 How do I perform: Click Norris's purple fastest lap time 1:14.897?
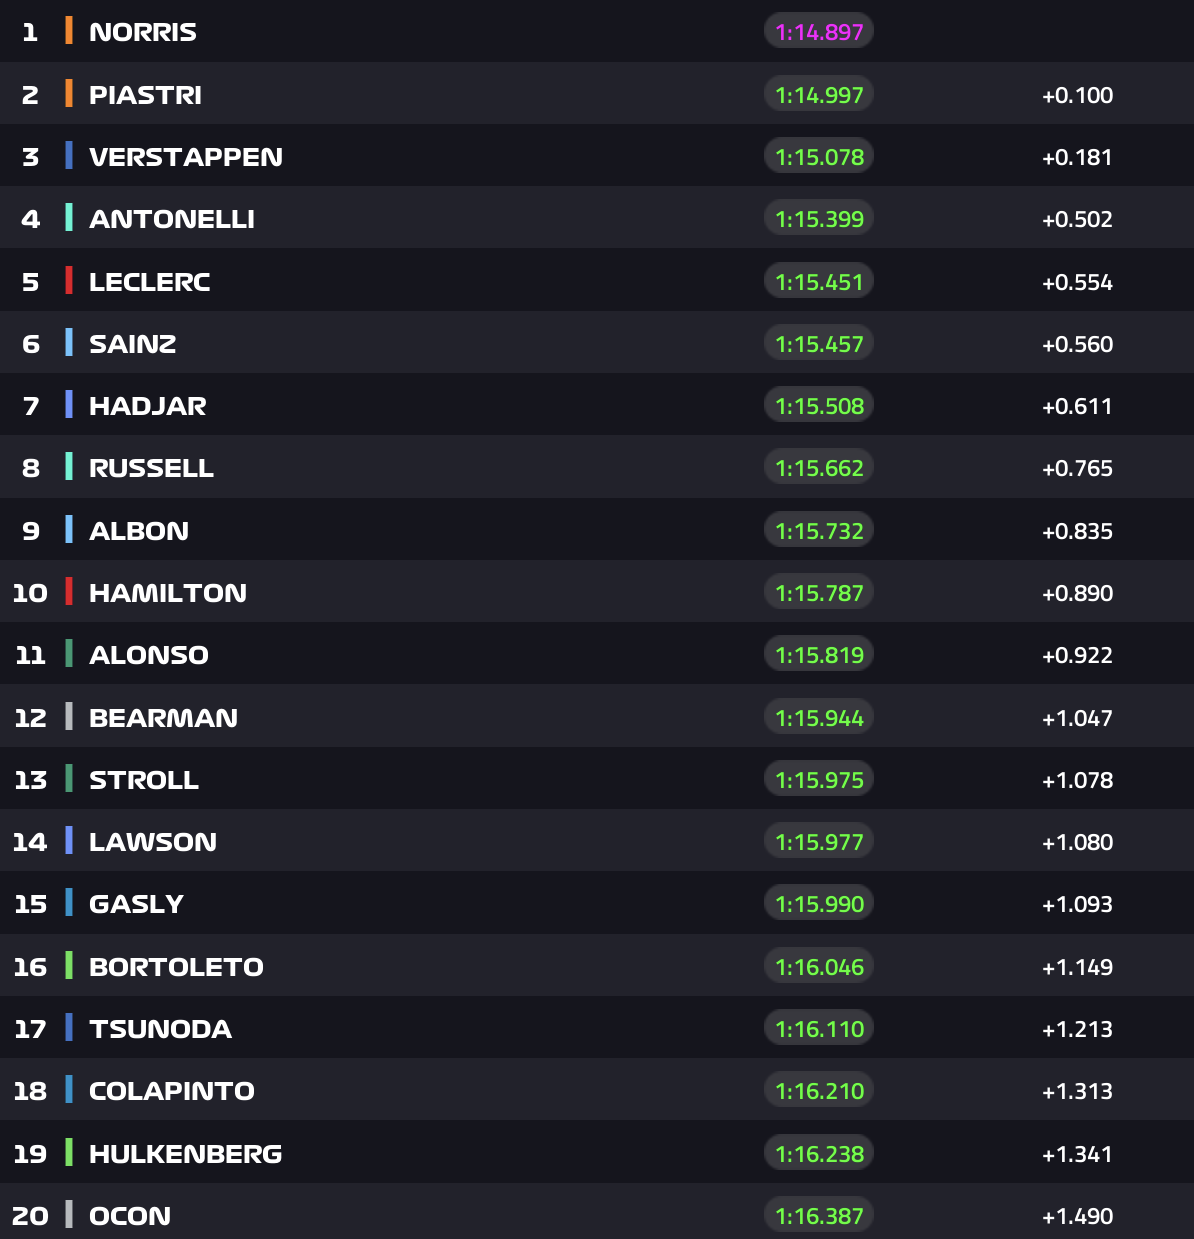[x=819, y=32]
